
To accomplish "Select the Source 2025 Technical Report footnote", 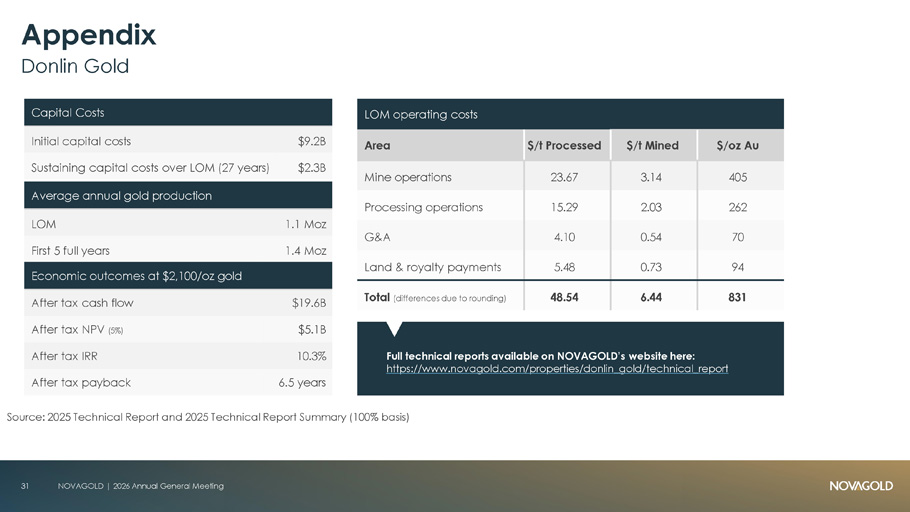I will click(208, 417).
